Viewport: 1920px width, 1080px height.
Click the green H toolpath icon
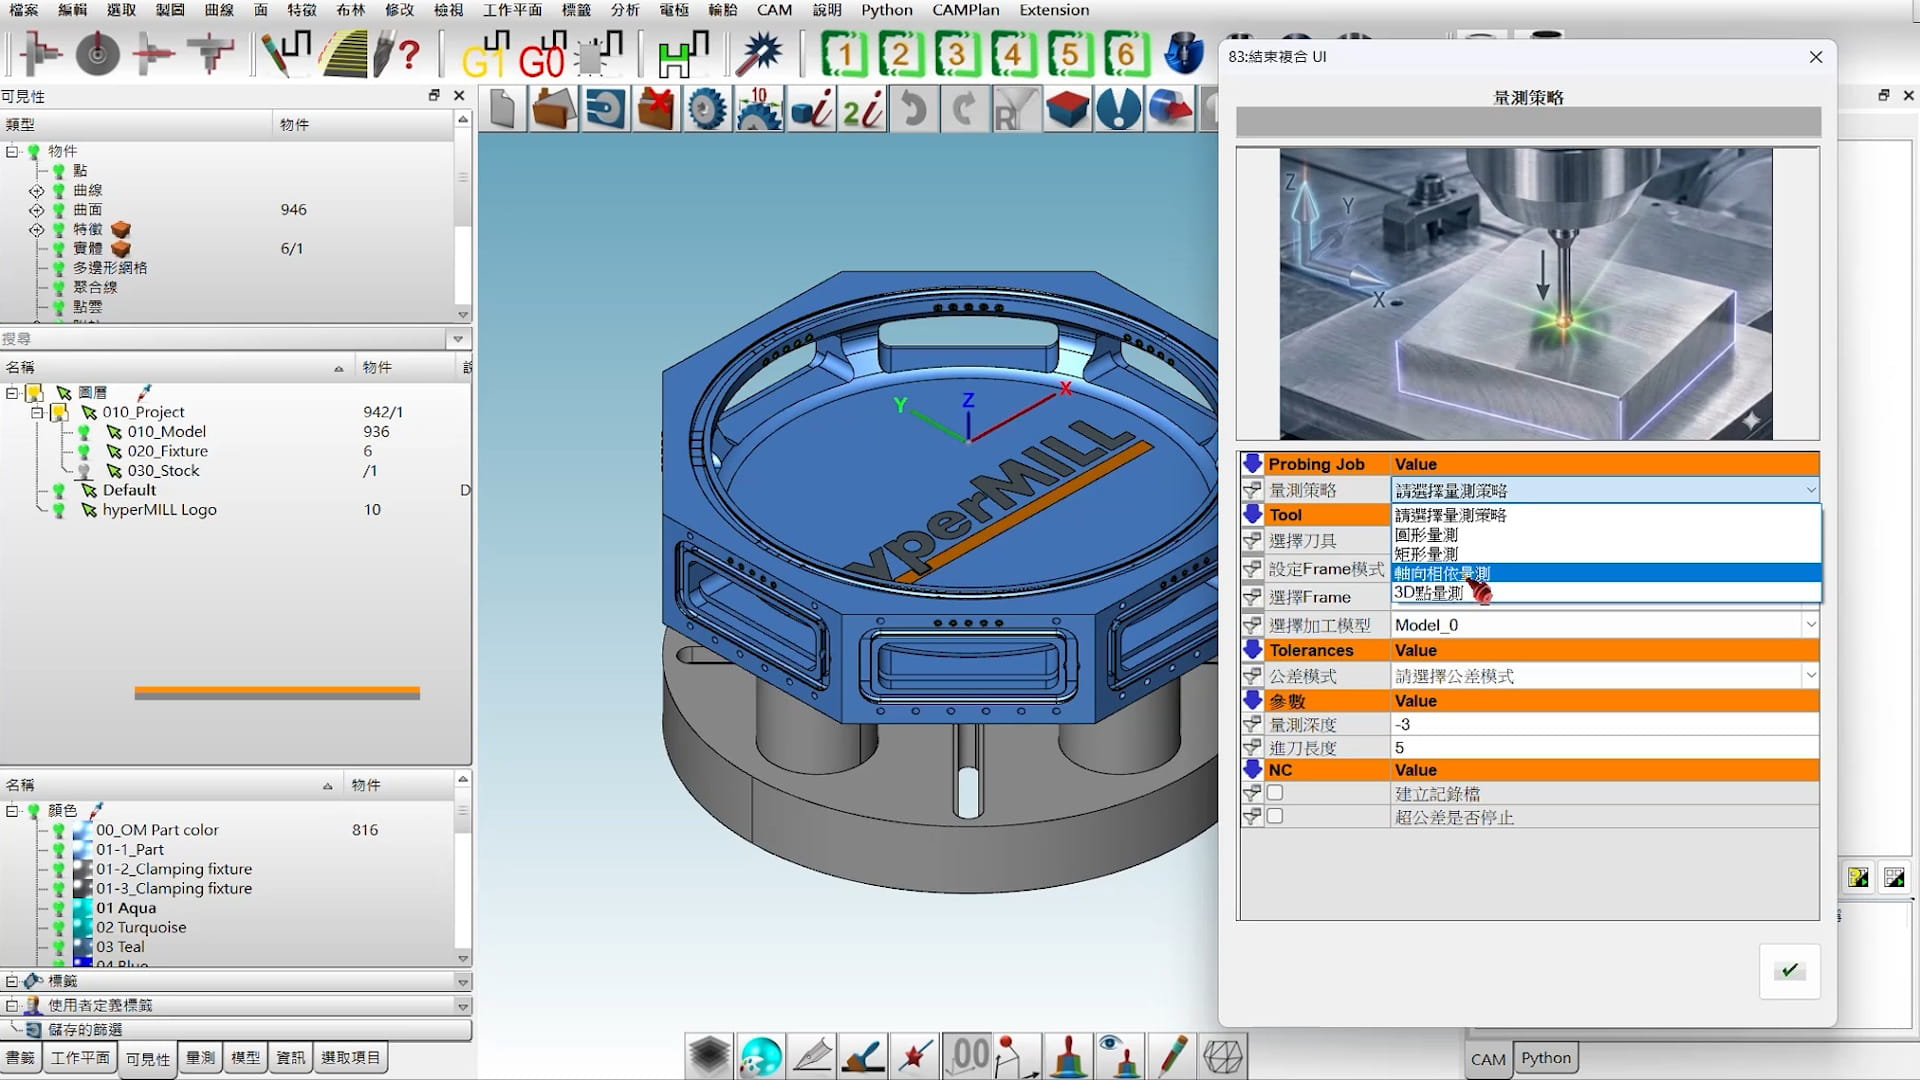tap(683, 54)
